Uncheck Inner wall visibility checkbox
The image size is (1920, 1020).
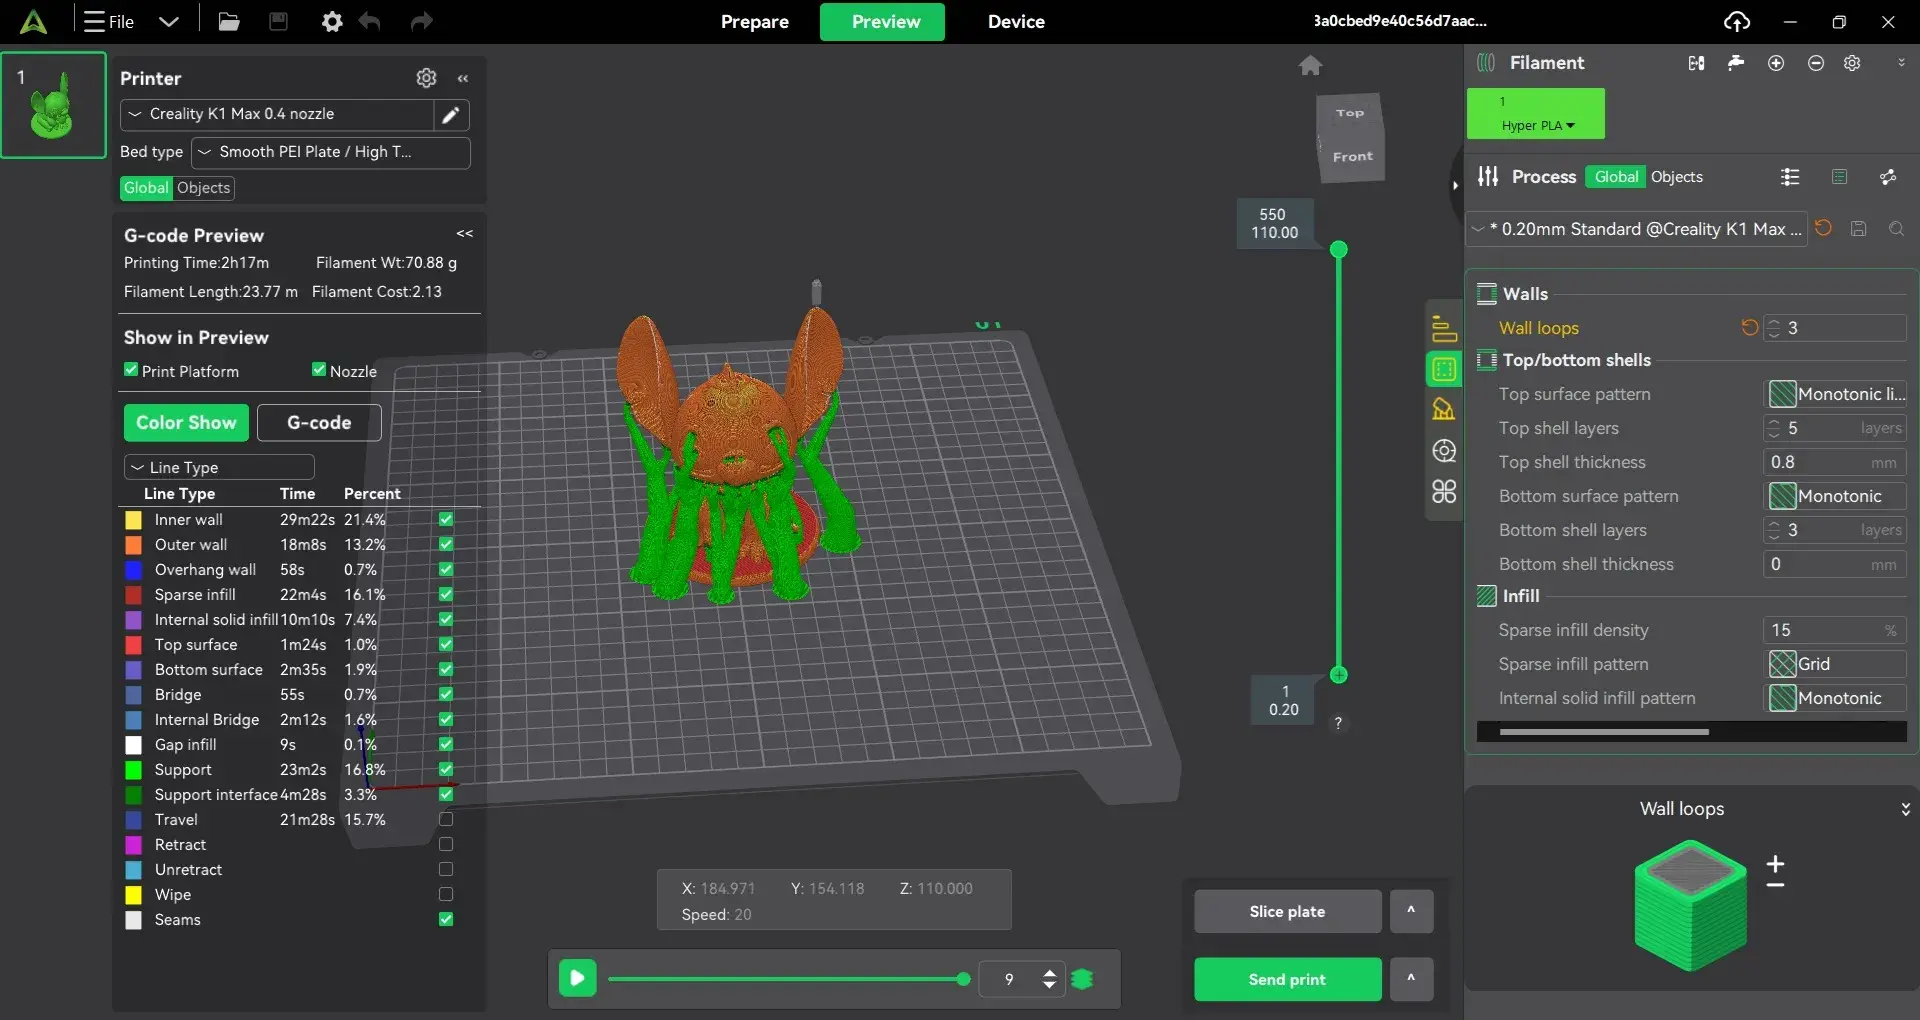click(446, 519)
